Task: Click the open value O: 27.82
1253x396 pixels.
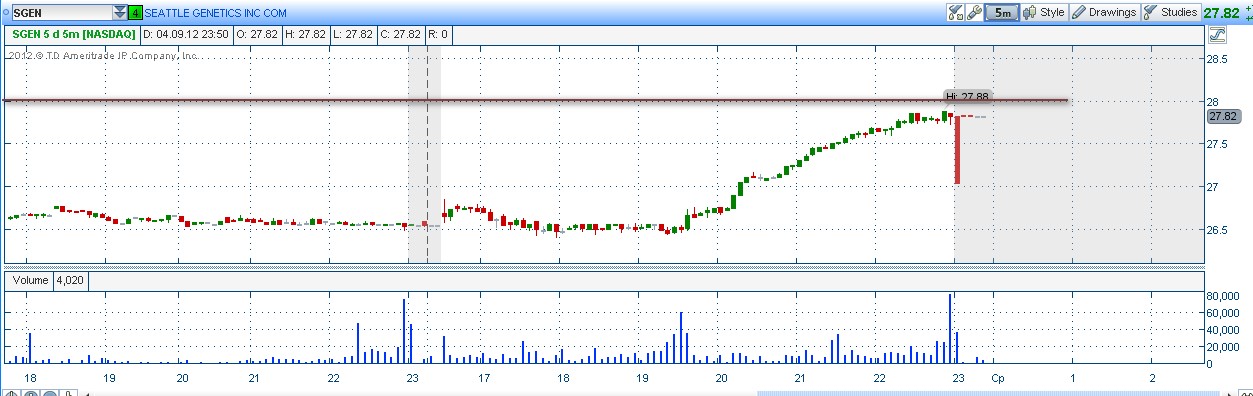Action: pos(258,34)
